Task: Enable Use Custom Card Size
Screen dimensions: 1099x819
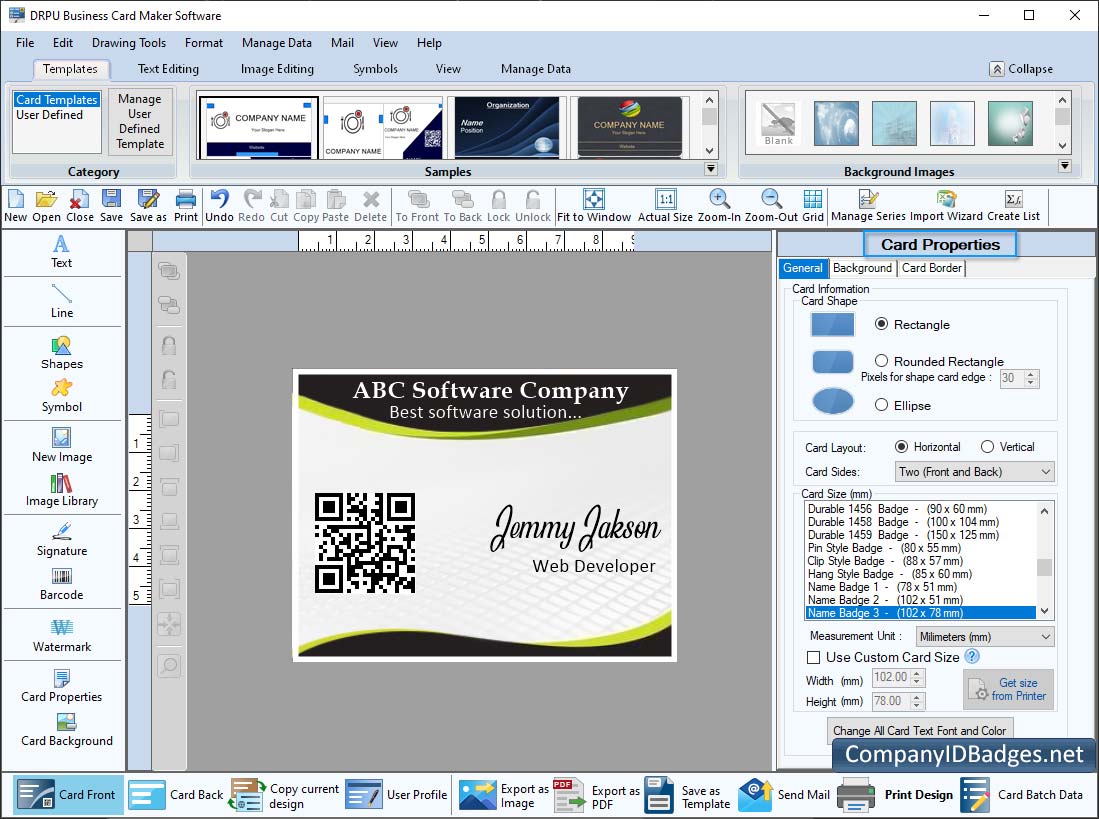Action: click(x=814, y=657)
